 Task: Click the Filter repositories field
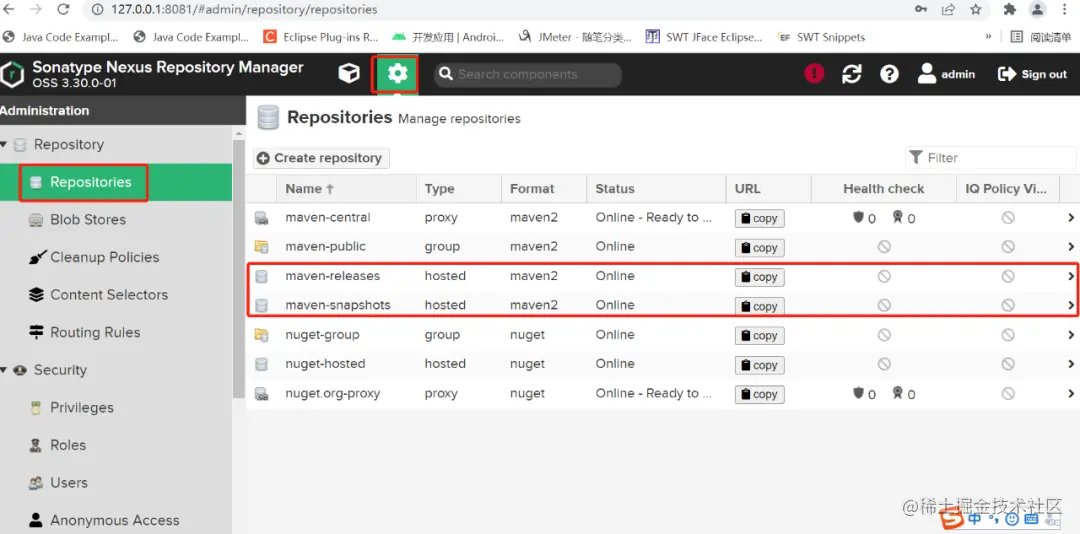click(x=990, y=158)
